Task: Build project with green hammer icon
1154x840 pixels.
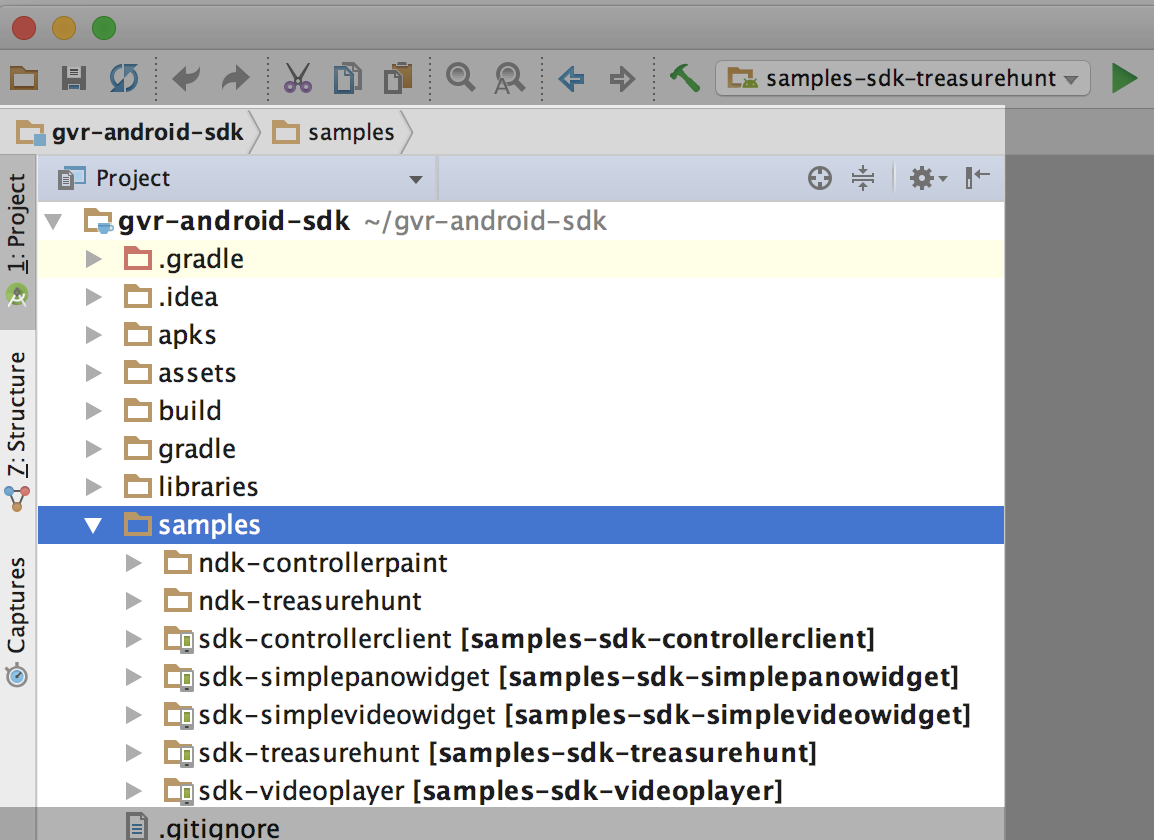Action: coord(684,77)
